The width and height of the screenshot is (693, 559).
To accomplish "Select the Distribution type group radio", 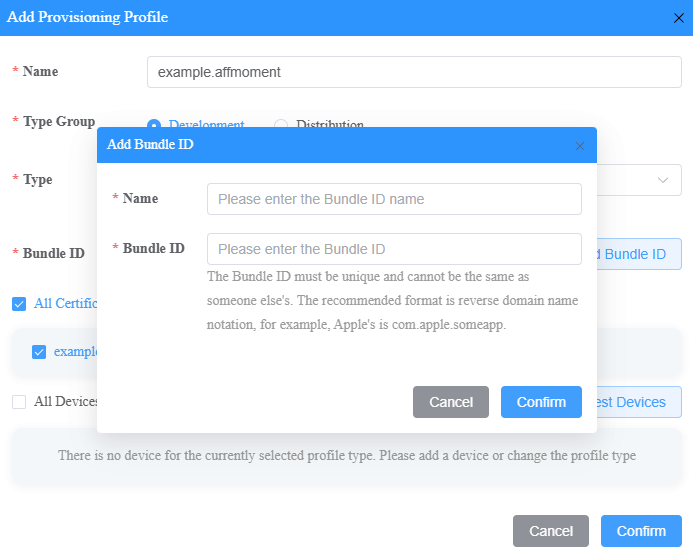I will pos(281,125).
